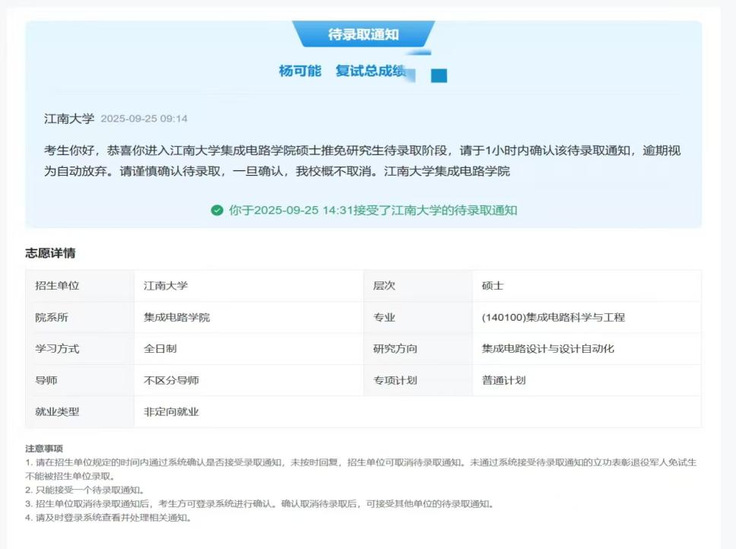
Task: Click the 待录取通知 banner title
Action: tap(363, 35)
